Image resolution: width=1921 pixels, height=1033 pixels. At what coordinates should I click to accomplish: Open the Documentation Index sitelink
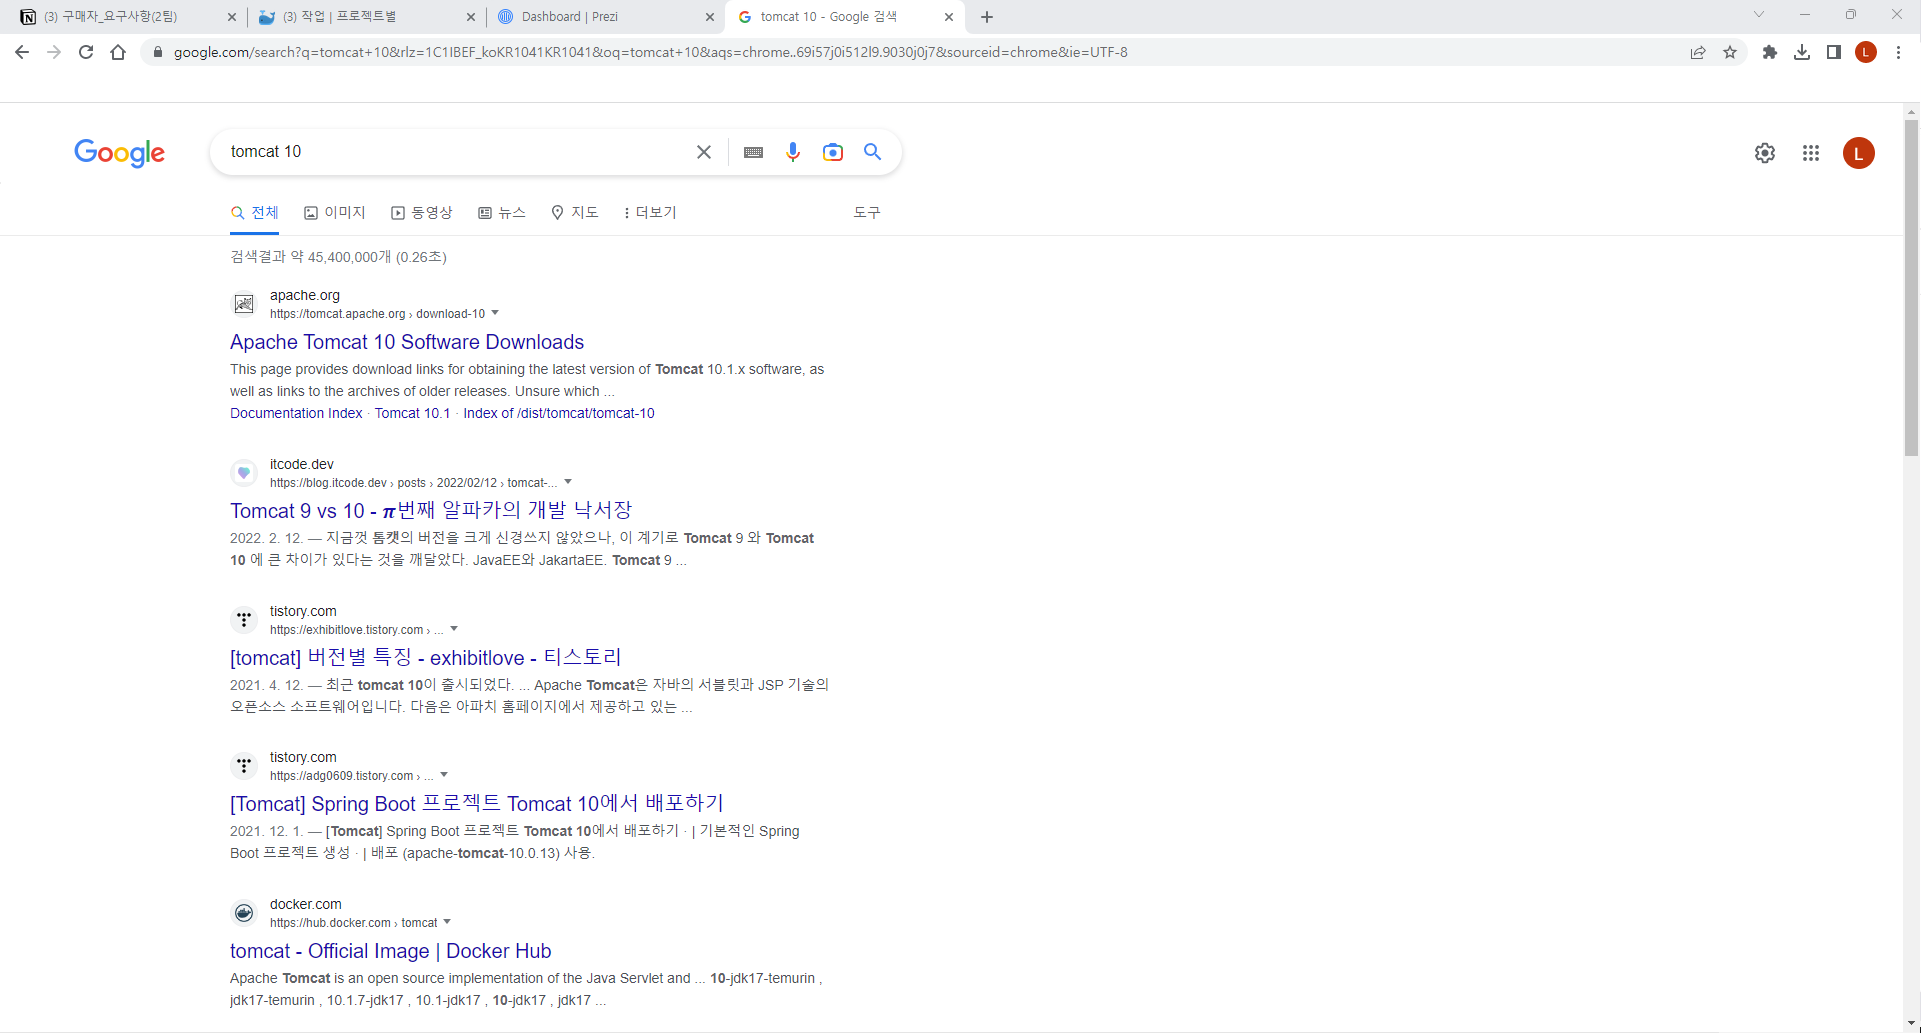tap(296, 413)
